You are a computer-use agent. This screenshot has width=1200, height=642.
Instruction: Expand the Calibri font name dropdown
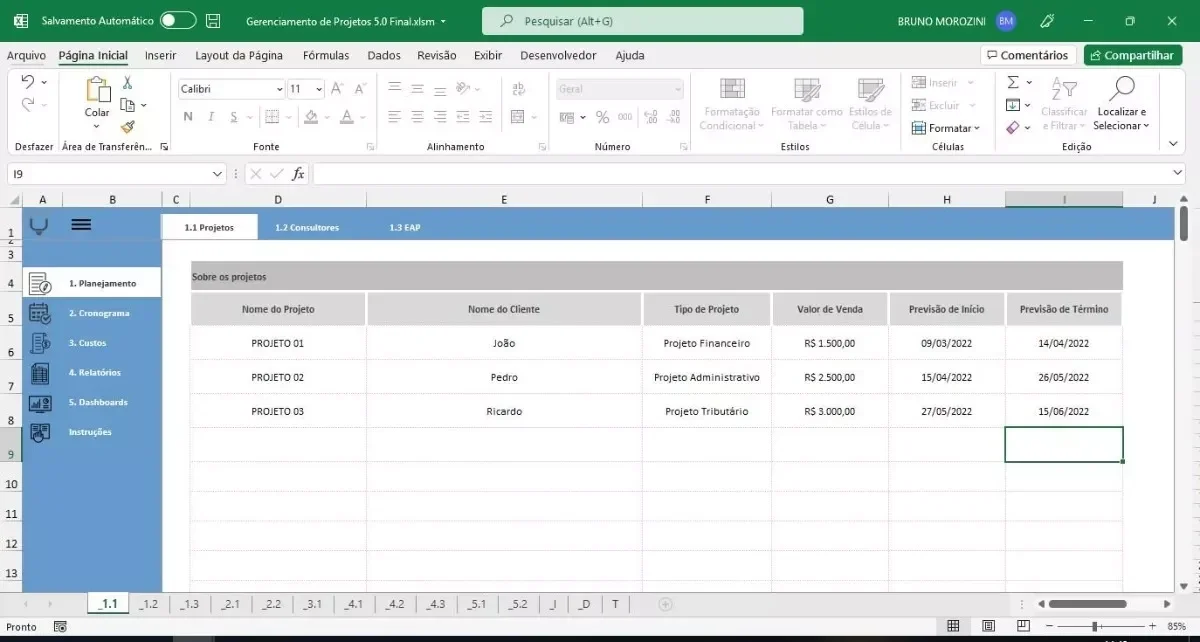(279, 89)
